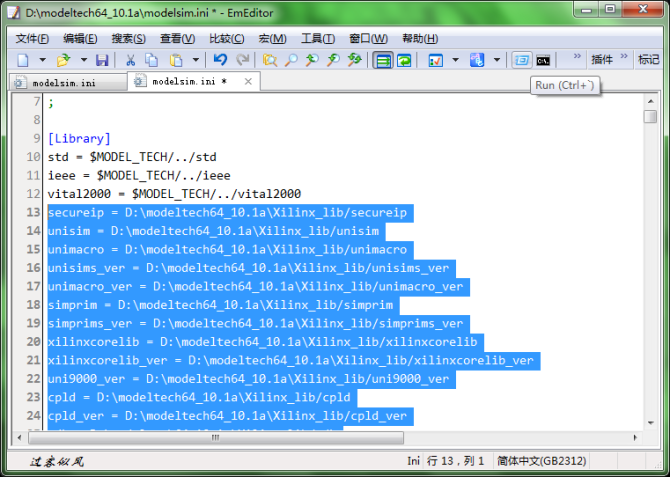
Task: Click the 标记 toolbar label
Action: click(x=649, y=60)
